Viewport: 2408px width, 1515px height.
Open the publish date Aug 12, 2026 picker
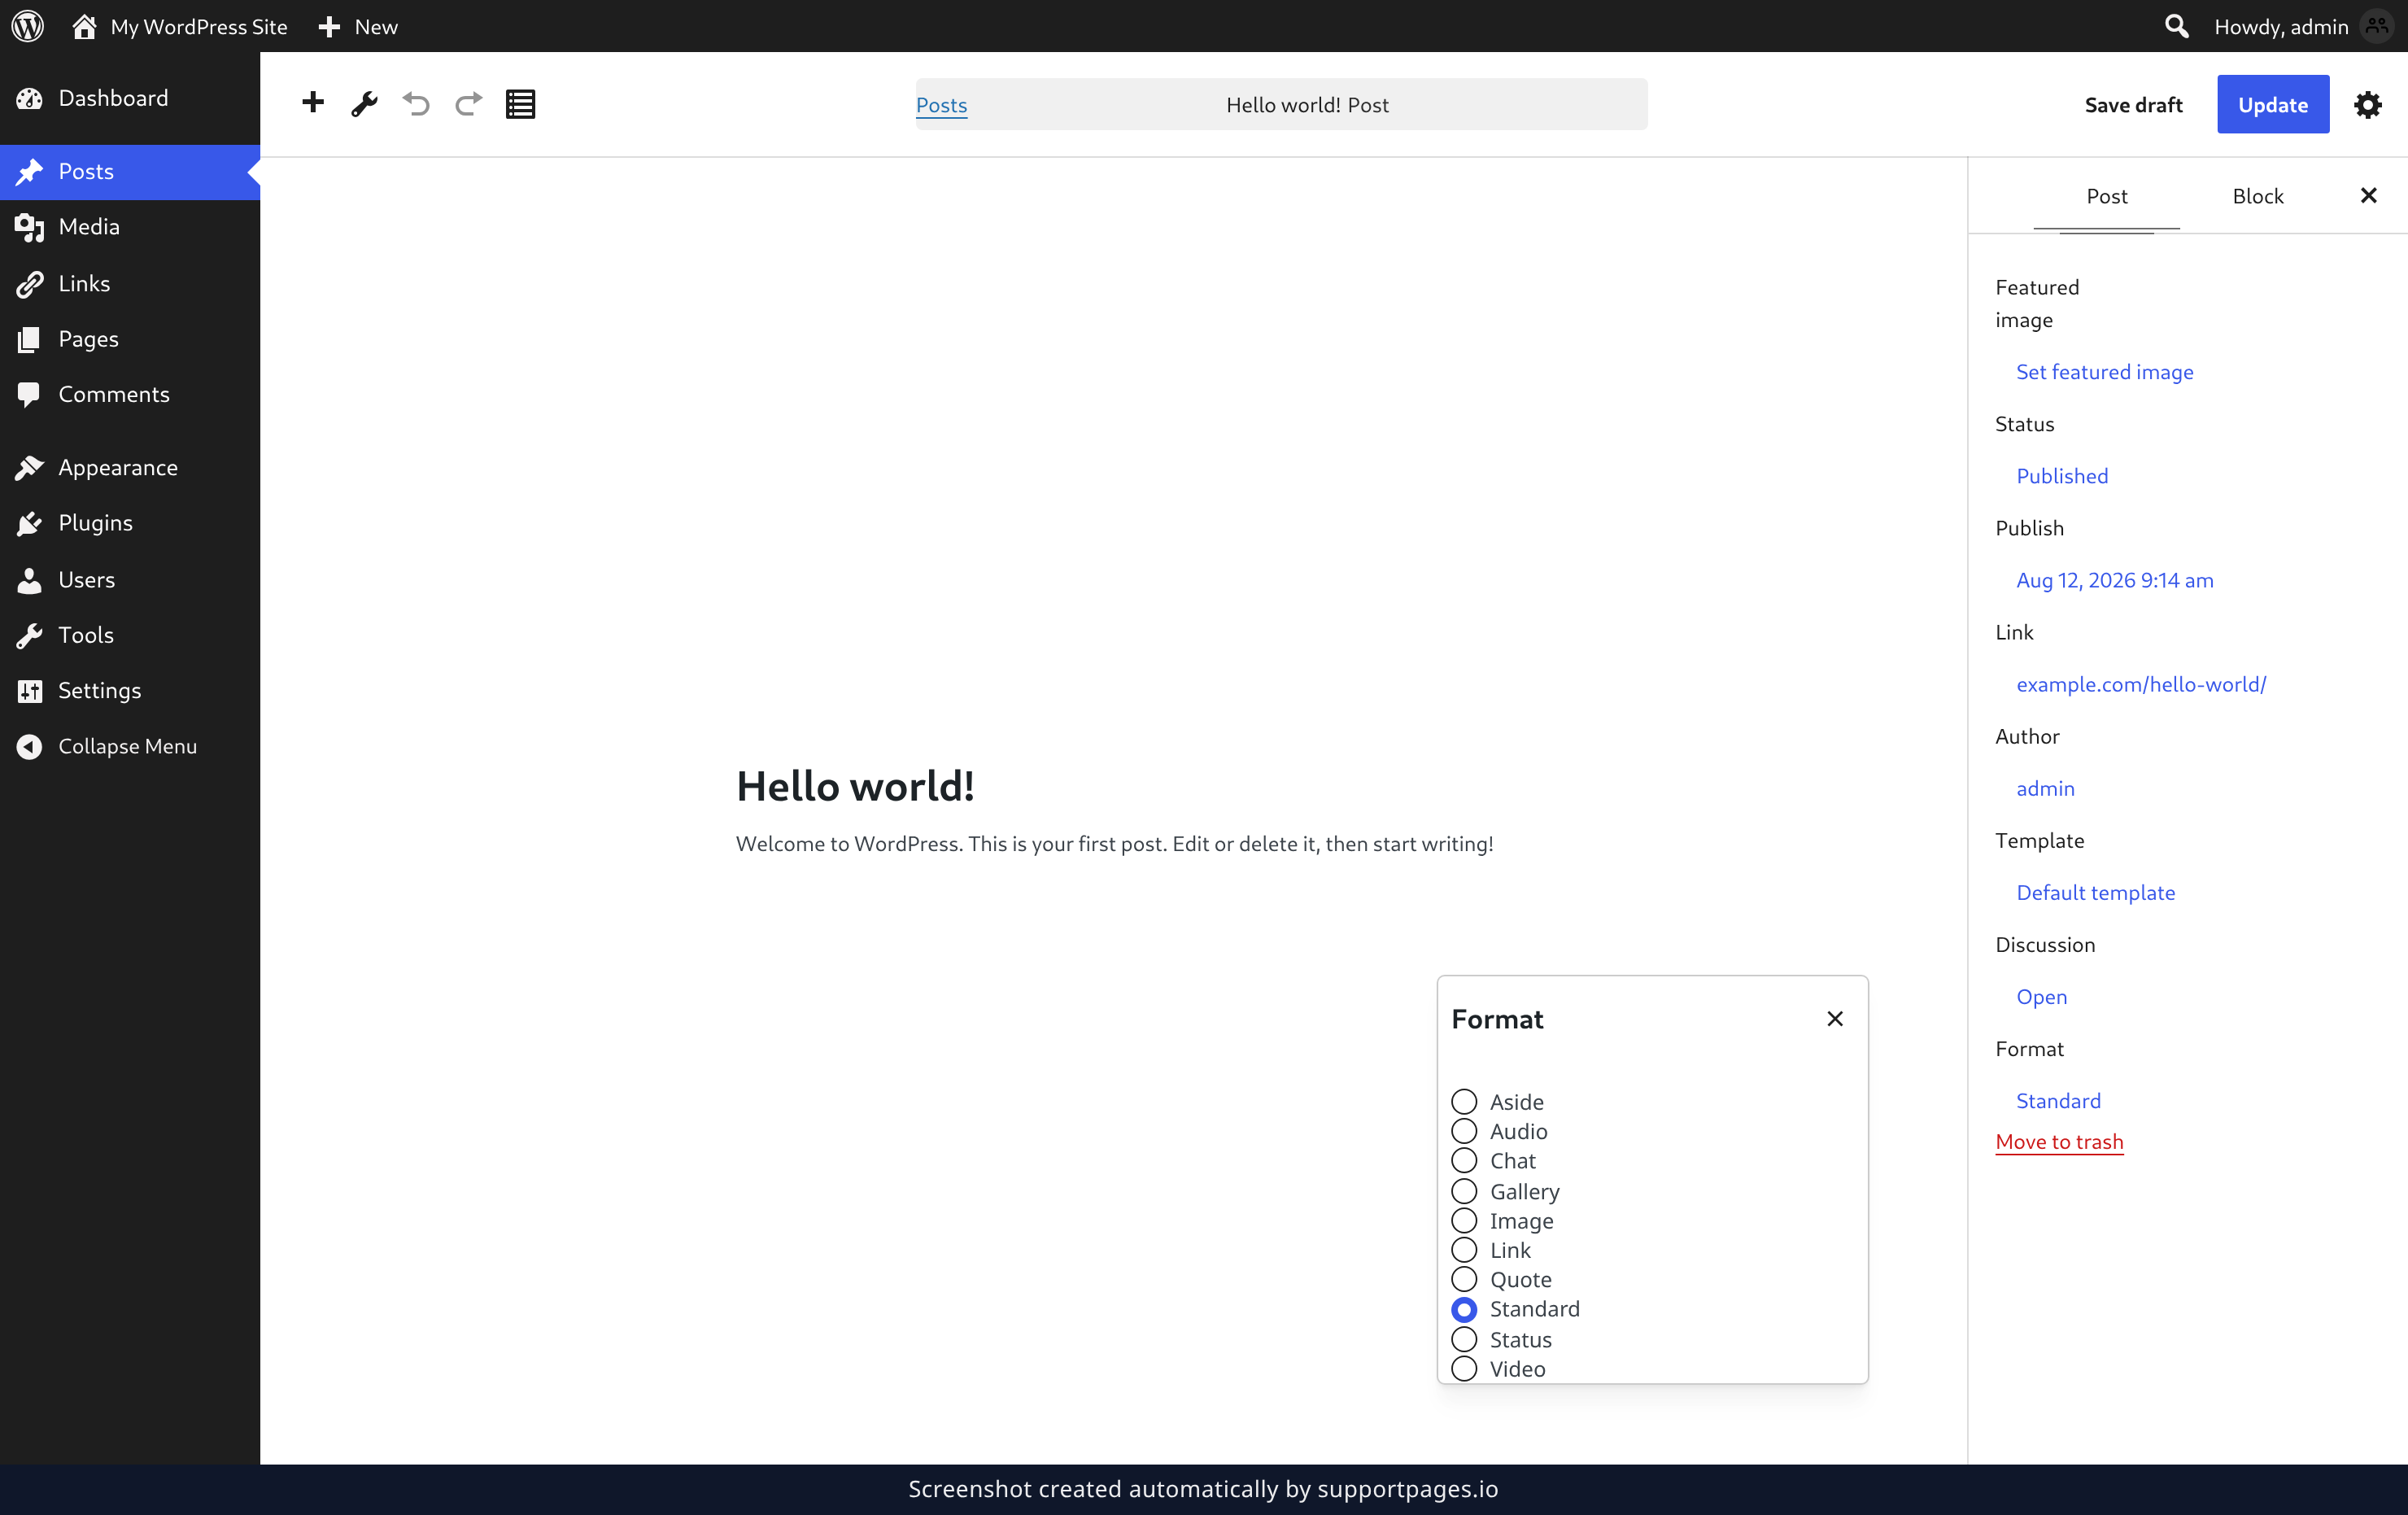2114,580
